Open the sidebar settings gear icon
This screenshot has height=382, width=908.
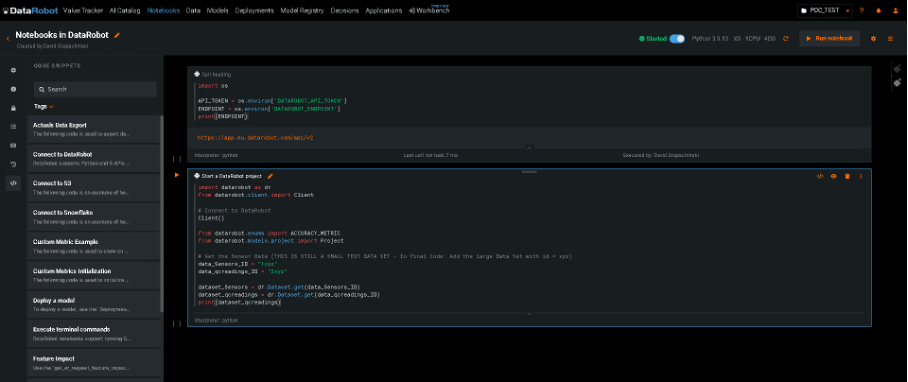[x=13, y=71]
